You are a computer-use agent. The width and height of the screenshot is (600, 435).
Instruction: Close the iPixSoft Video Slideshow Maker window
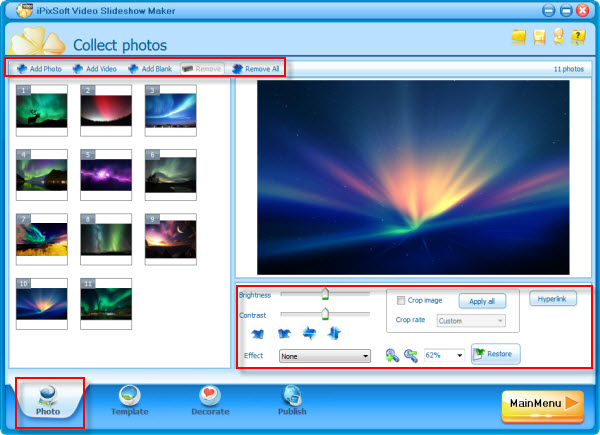583,10
